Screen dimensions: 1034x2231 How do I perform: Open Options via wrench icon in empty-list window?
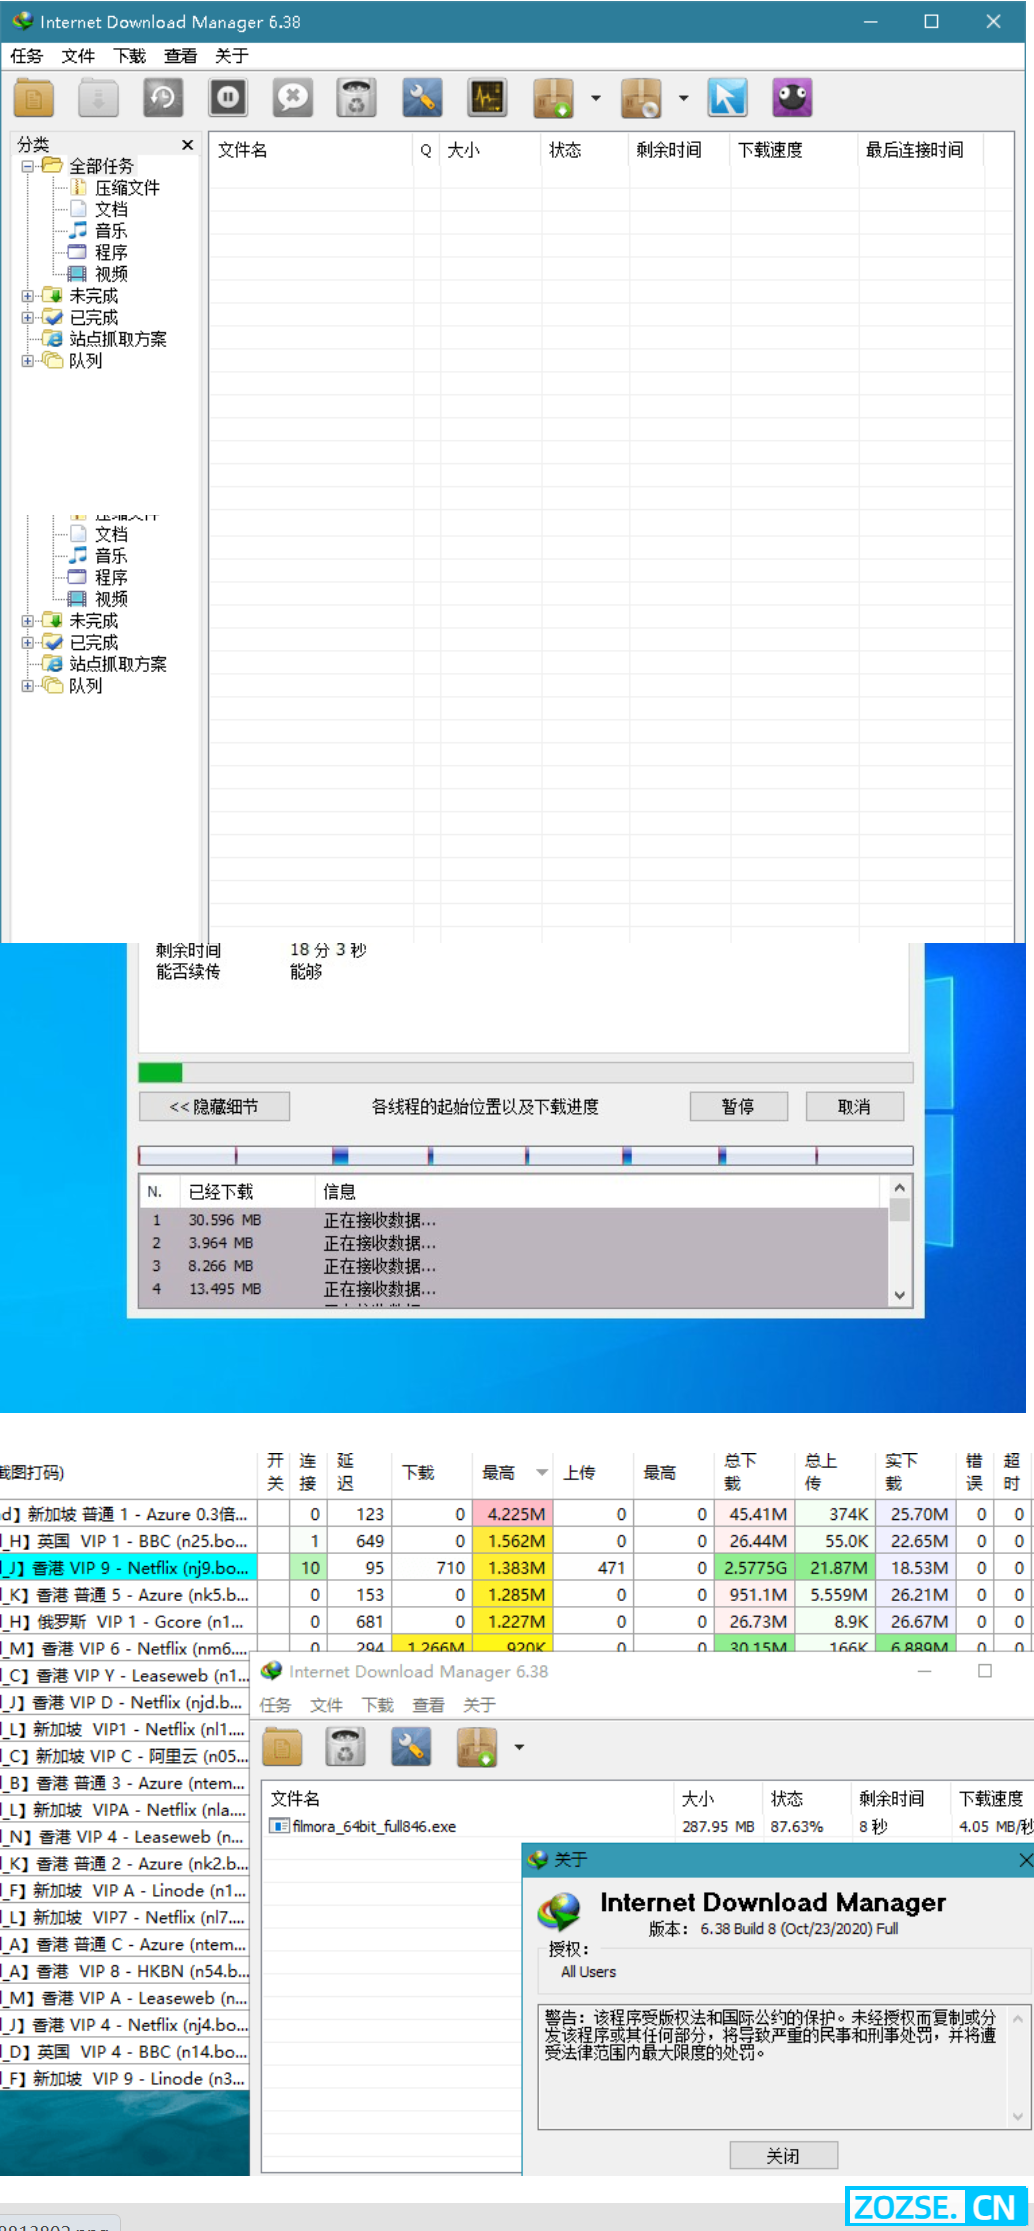pos(422,98)
